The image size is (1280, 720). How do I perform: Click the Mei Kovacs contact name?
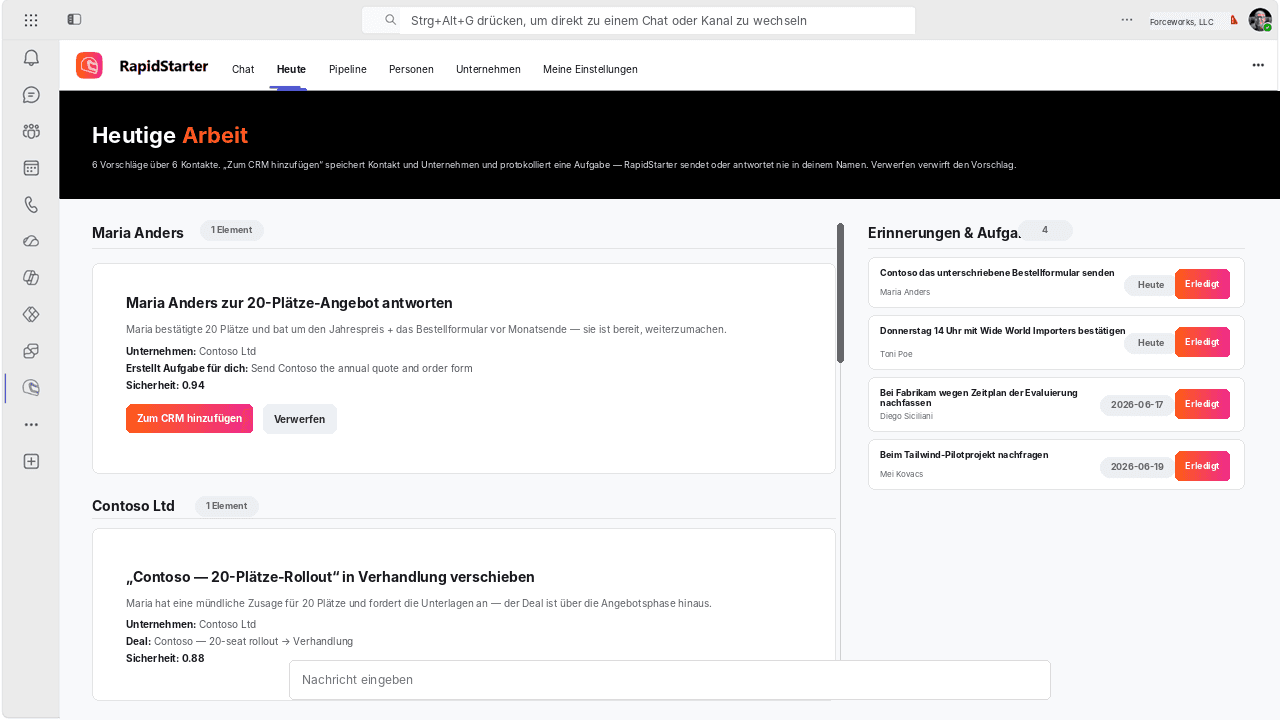tap(902, 474)
